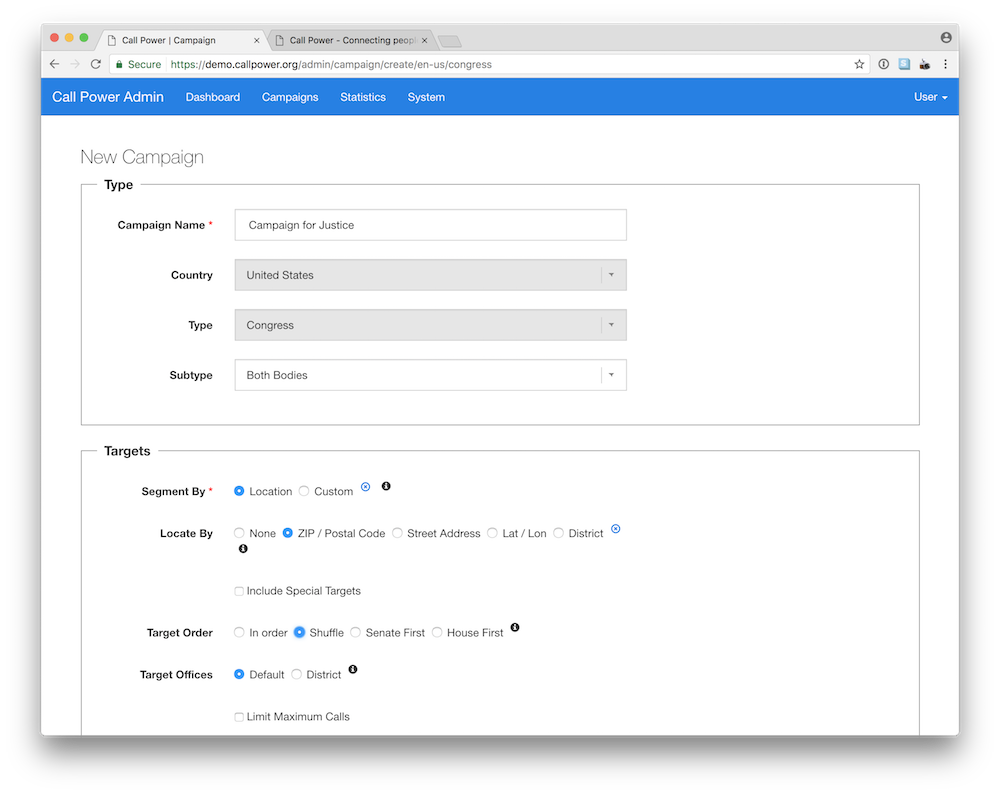The image size is (1000, 794).
Task: Click the Locate By info icon
Action: tap(243, 548)
